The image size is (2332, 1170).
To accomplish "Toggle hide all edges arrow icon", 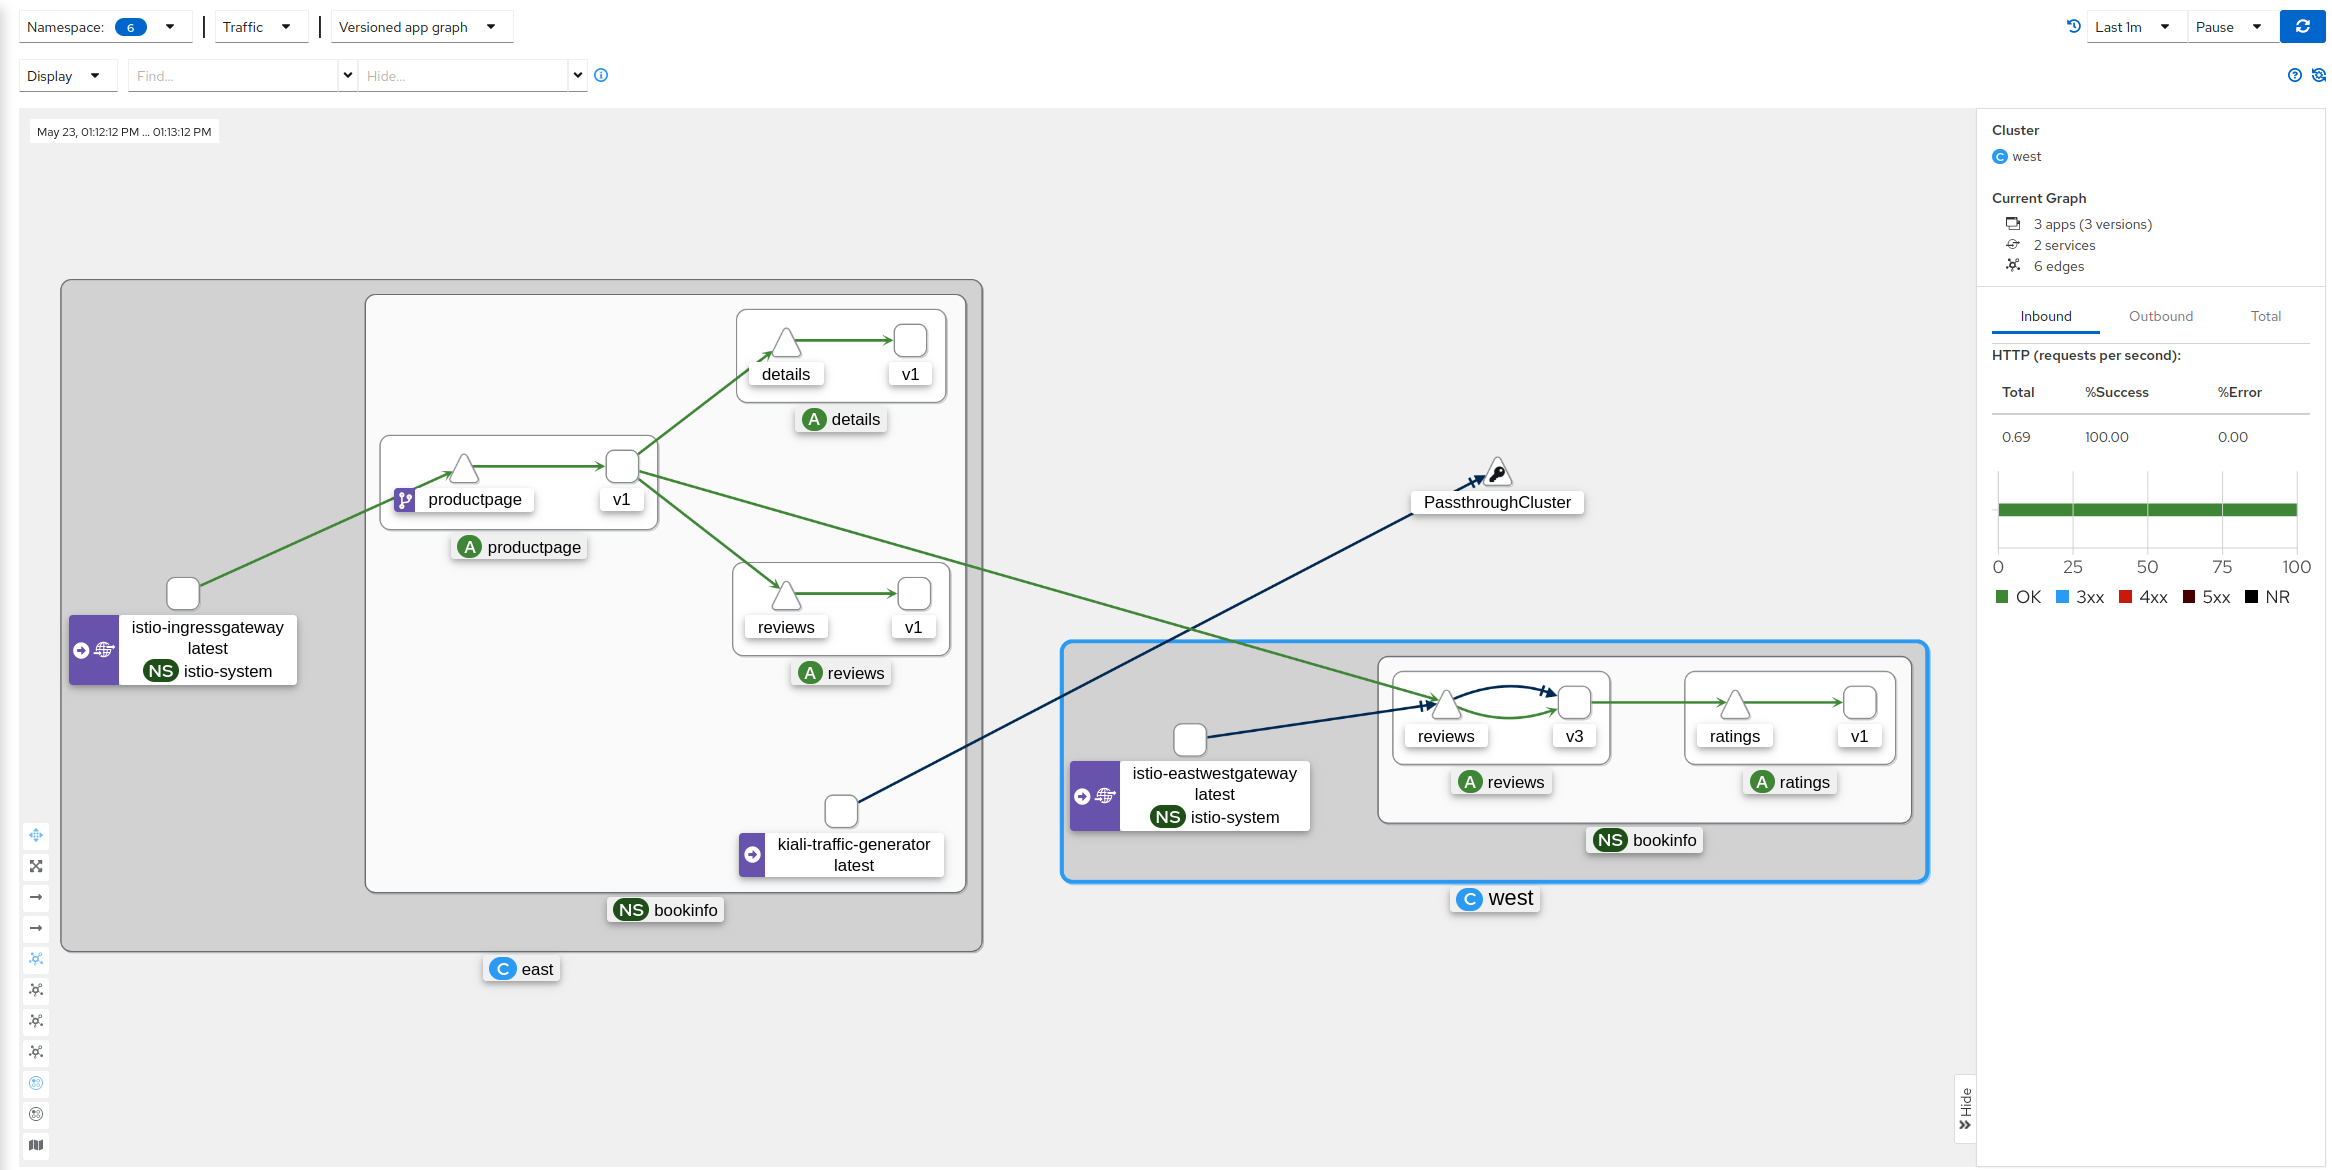I will tap(36, 929).
